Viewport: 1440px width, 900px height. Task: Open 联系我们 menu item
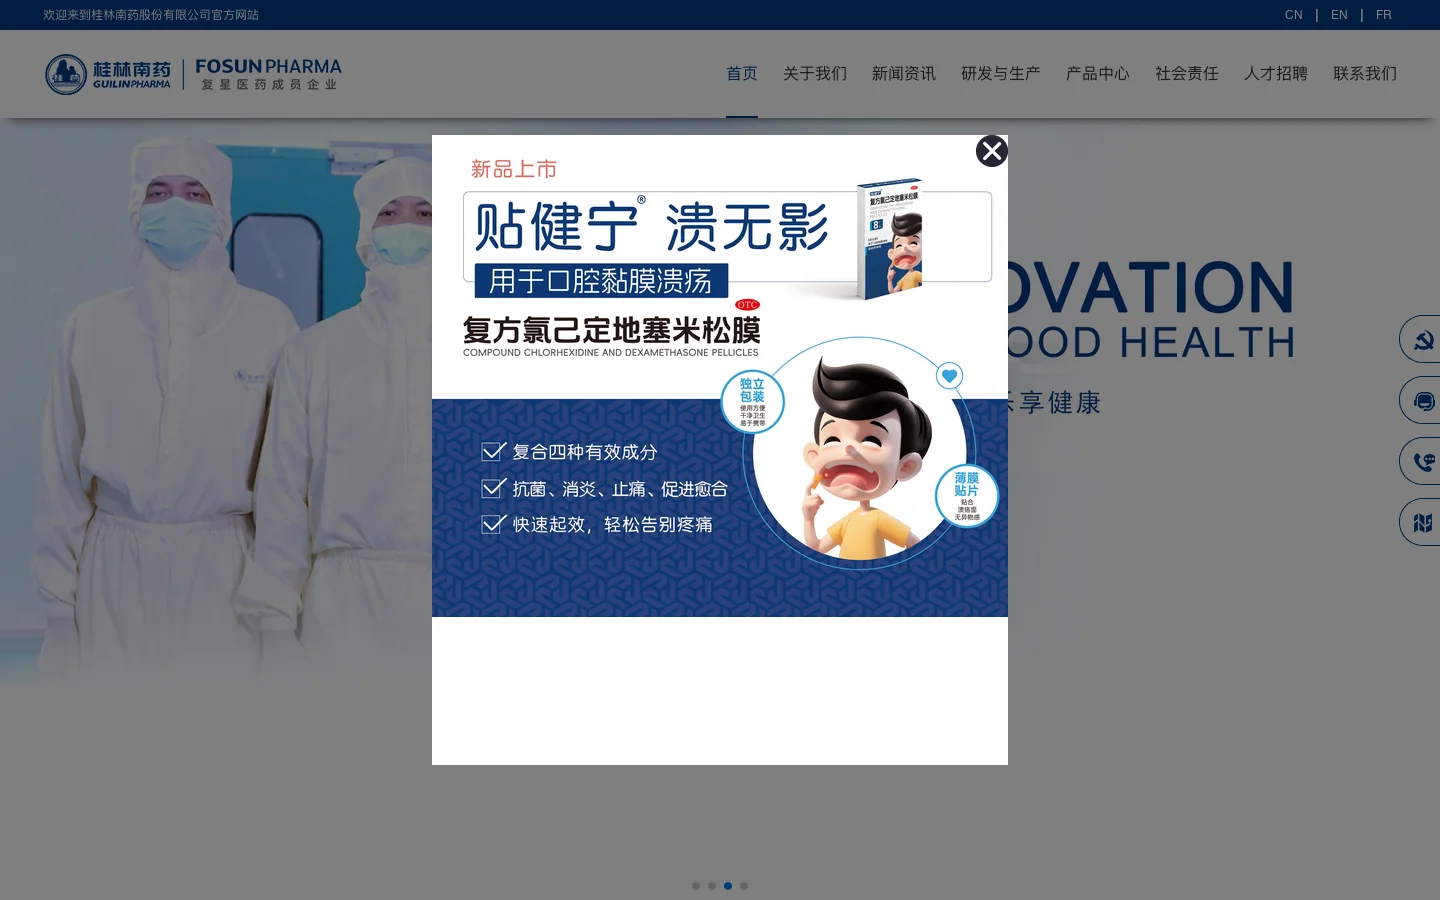tap(1365, 74)
